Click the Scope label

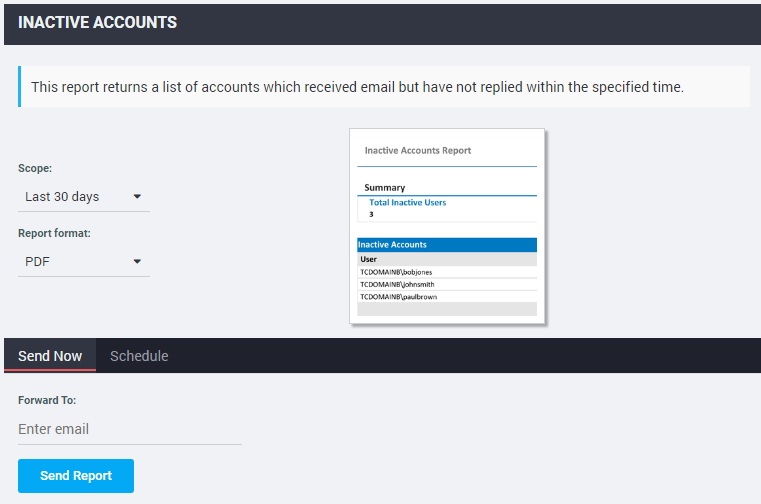tap(35, 168)
